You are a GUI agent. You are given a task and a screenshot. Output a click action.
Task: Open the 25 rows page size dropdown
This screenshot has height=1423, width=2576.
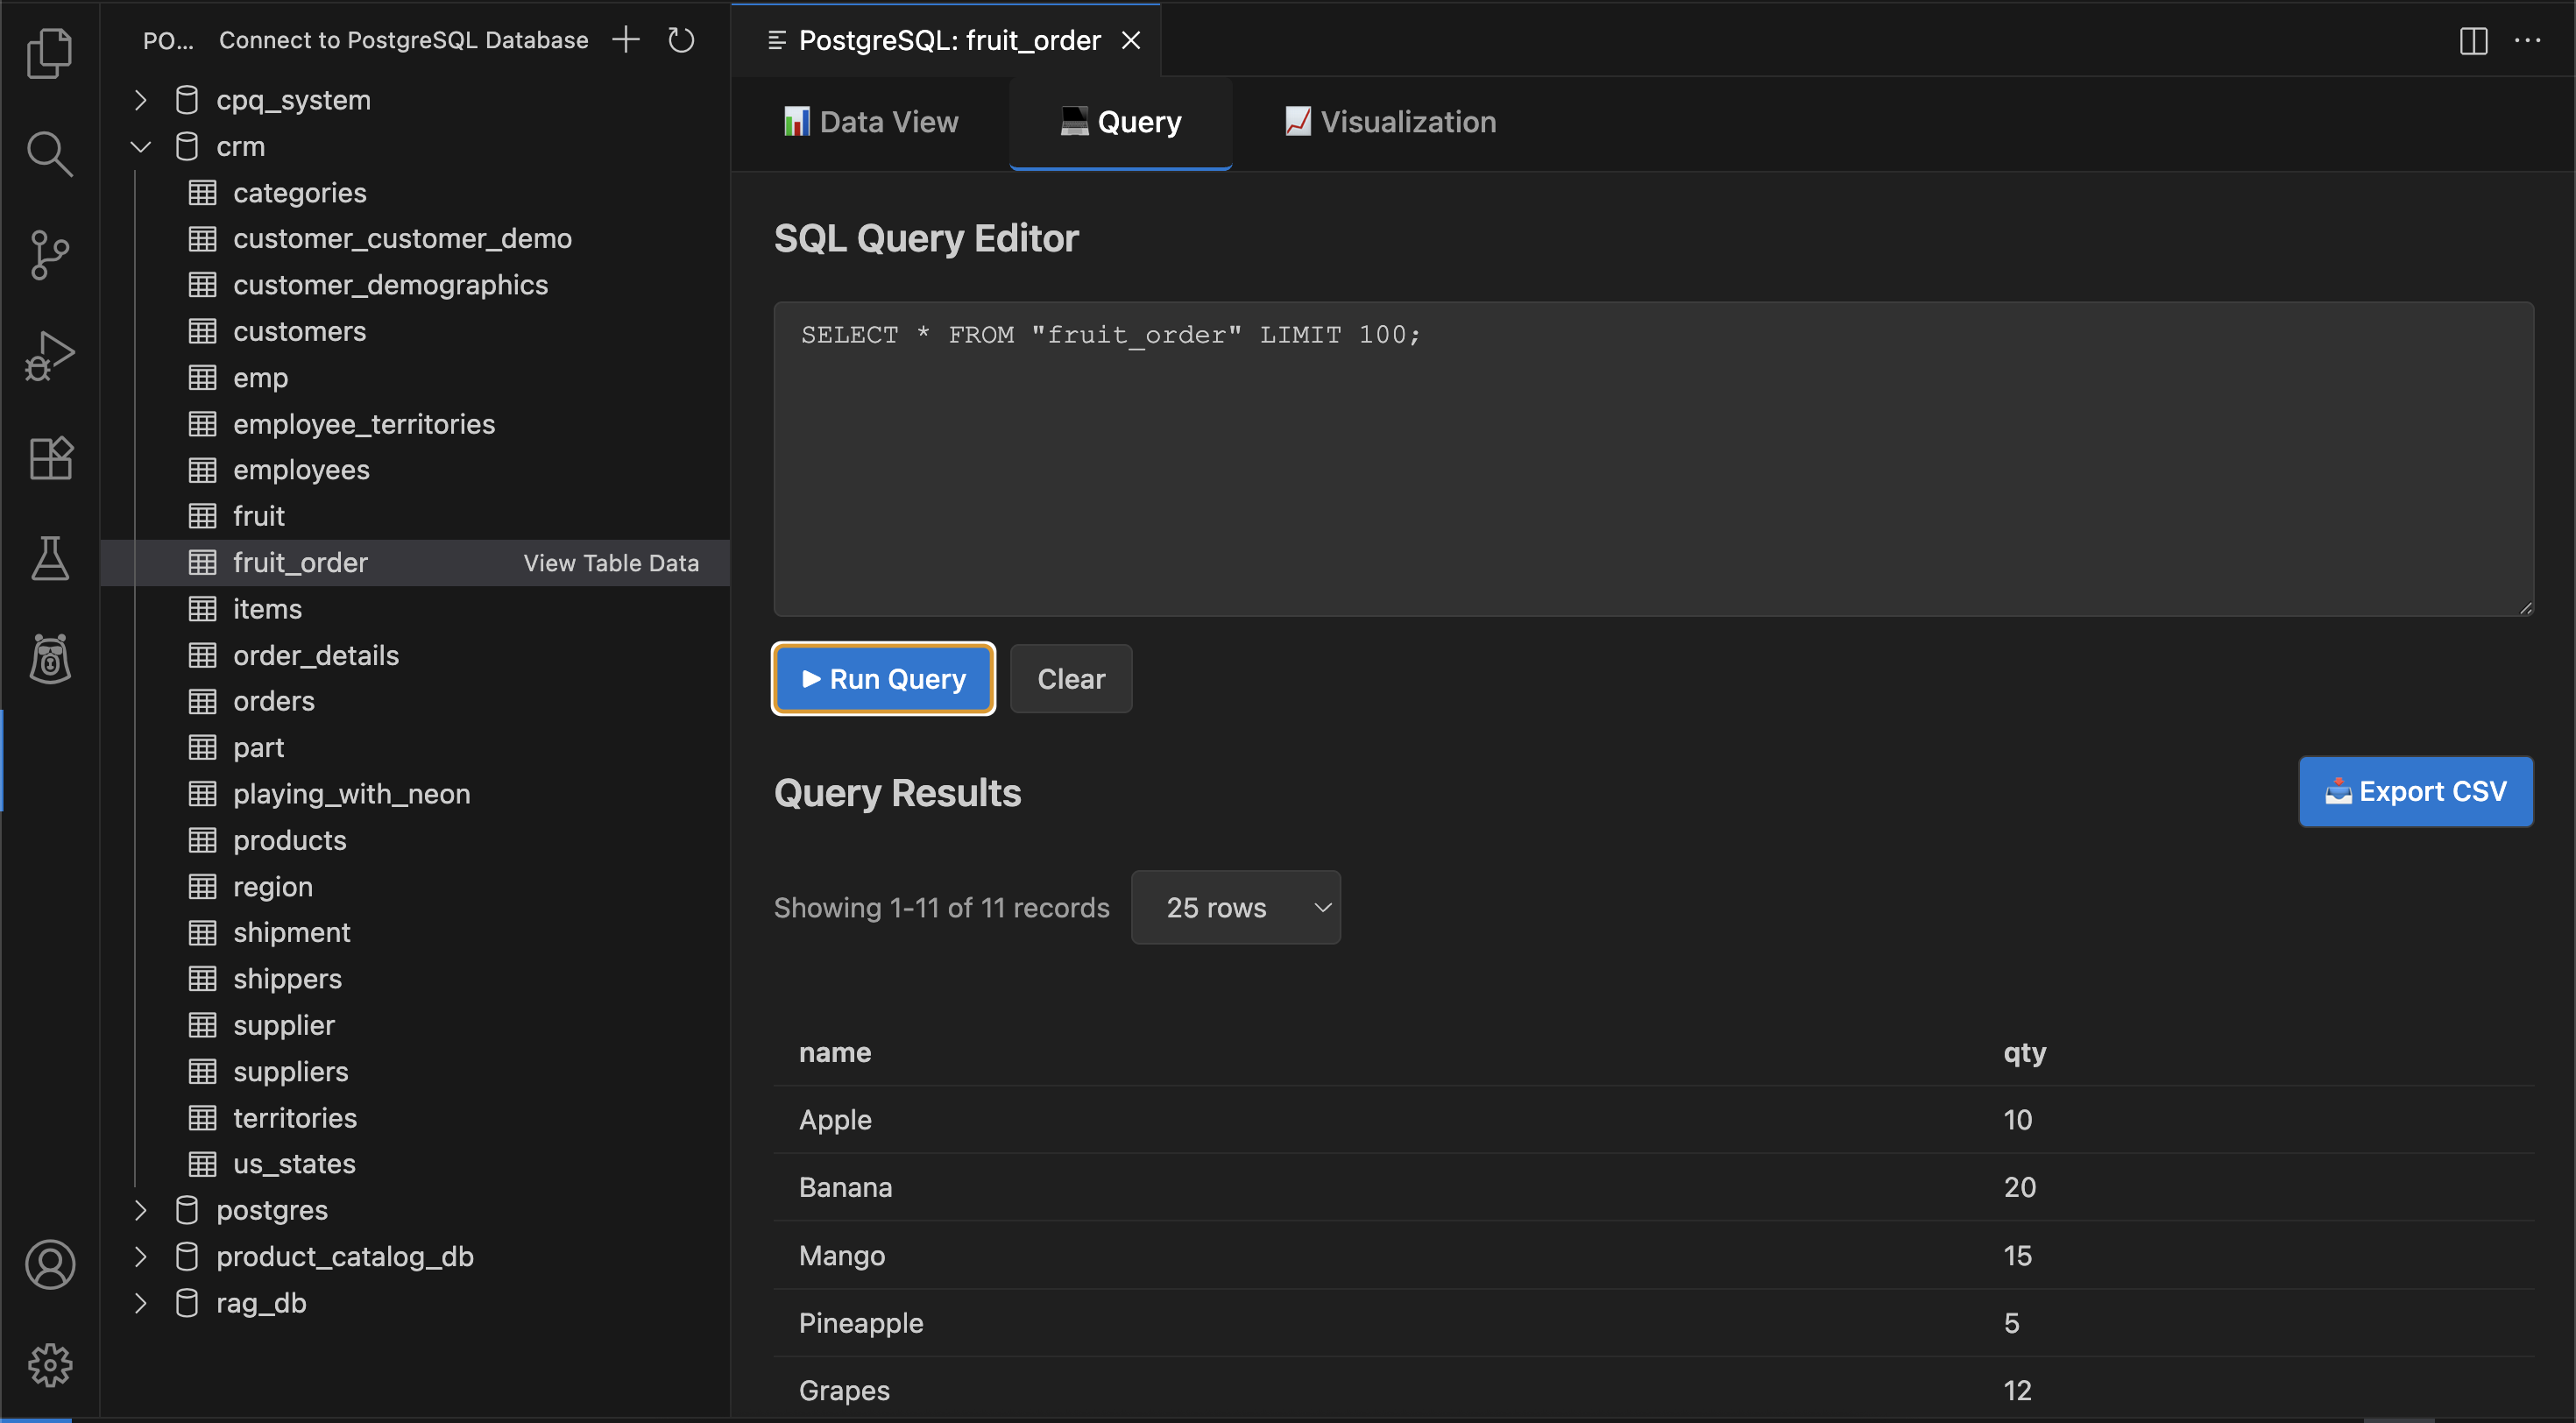tap(1235, 907)
